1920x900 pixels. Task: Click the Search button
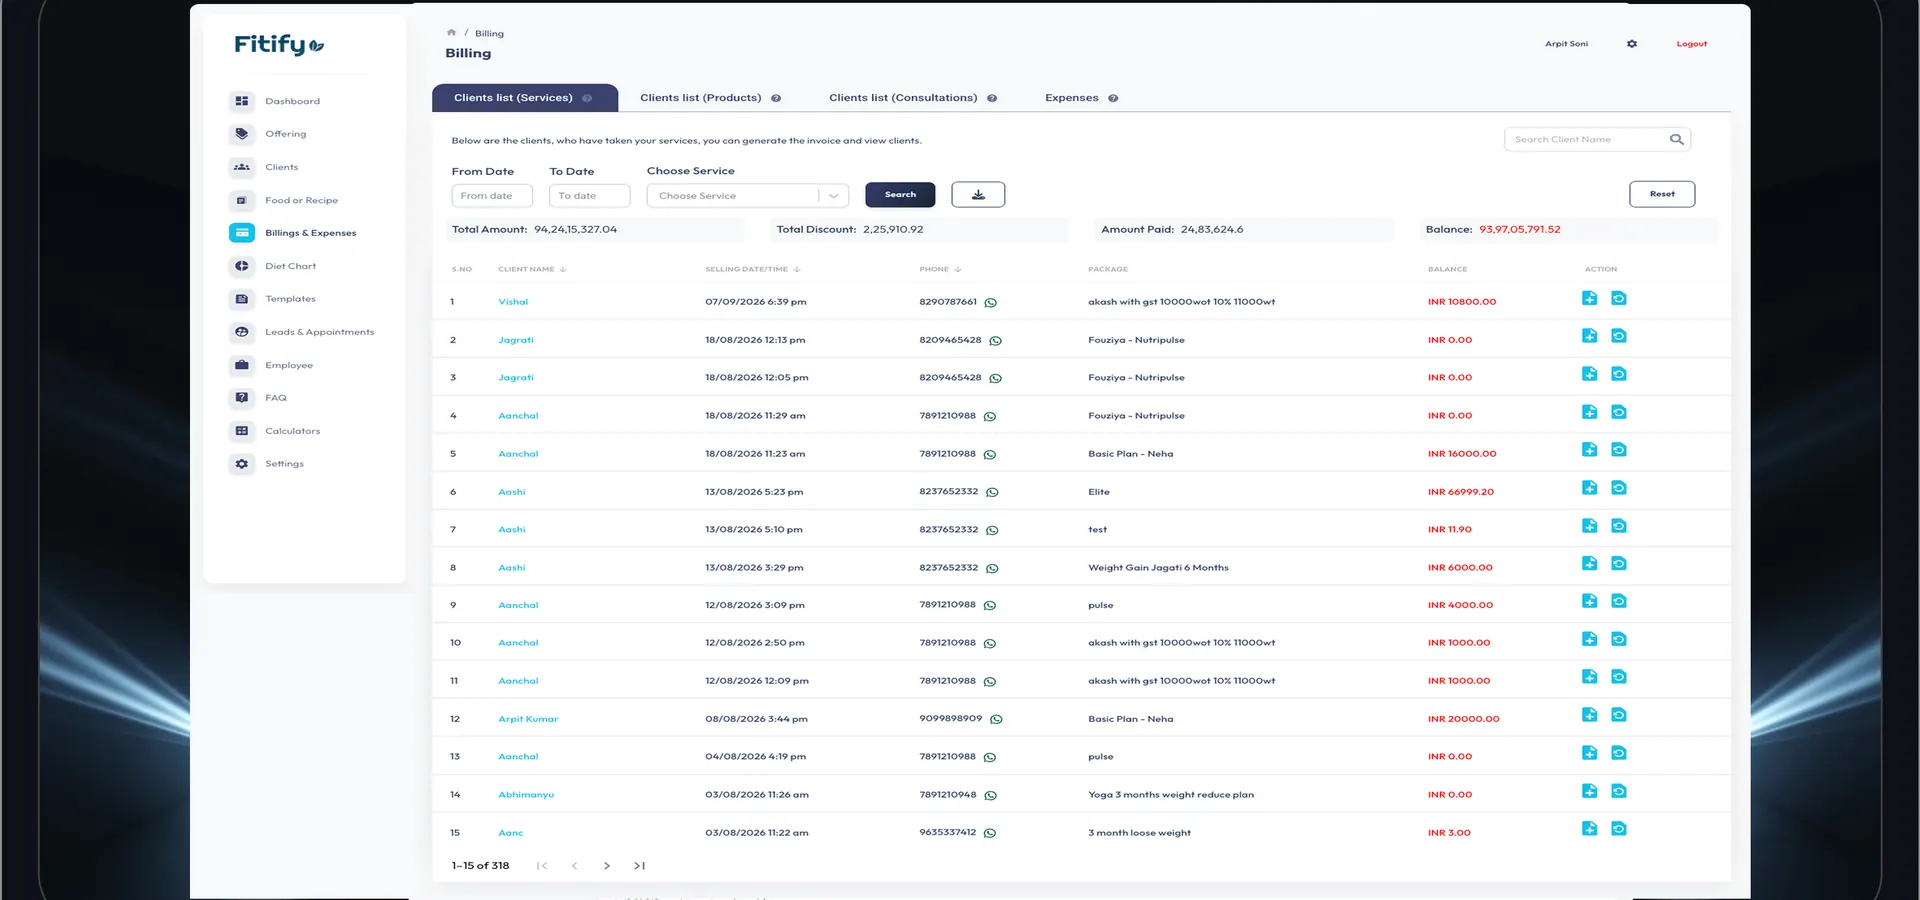point(900,195)
